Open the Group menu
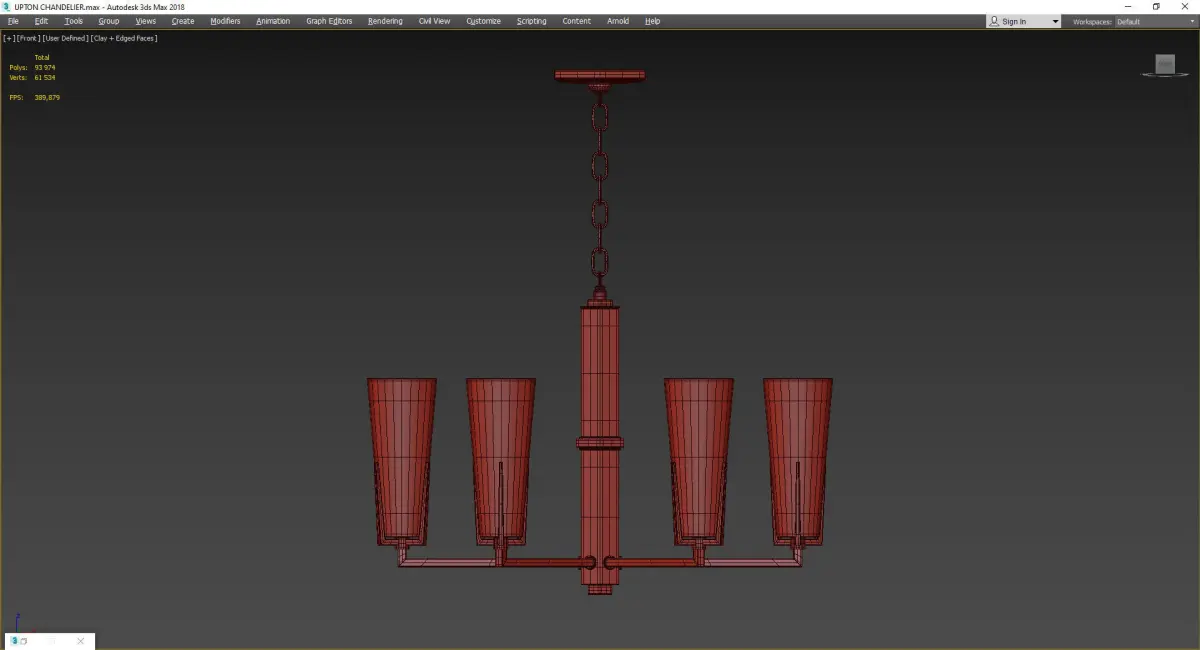Viewport: 1200px width, 650px height. 108,21
